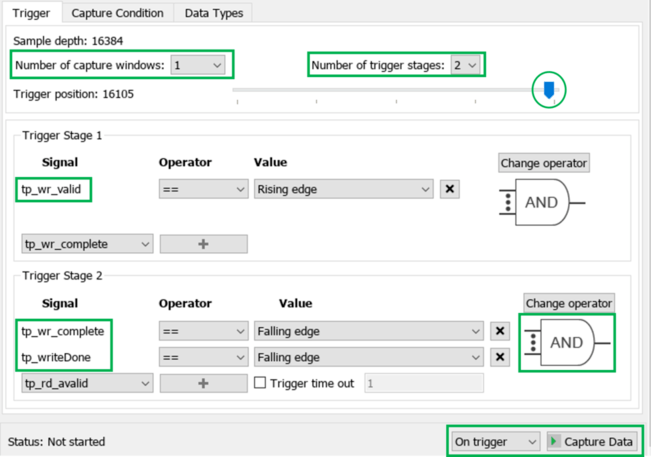Click the Trigger time out value field

click(x=423, y=383)
